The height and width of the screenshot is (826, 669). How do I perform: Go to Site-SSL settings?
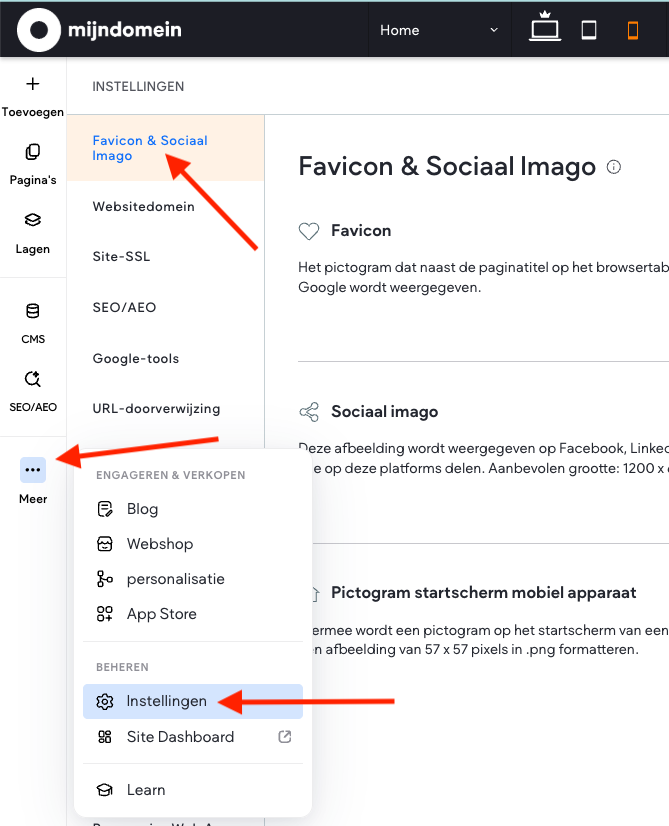pyautogui.click(x=121, y=257)
